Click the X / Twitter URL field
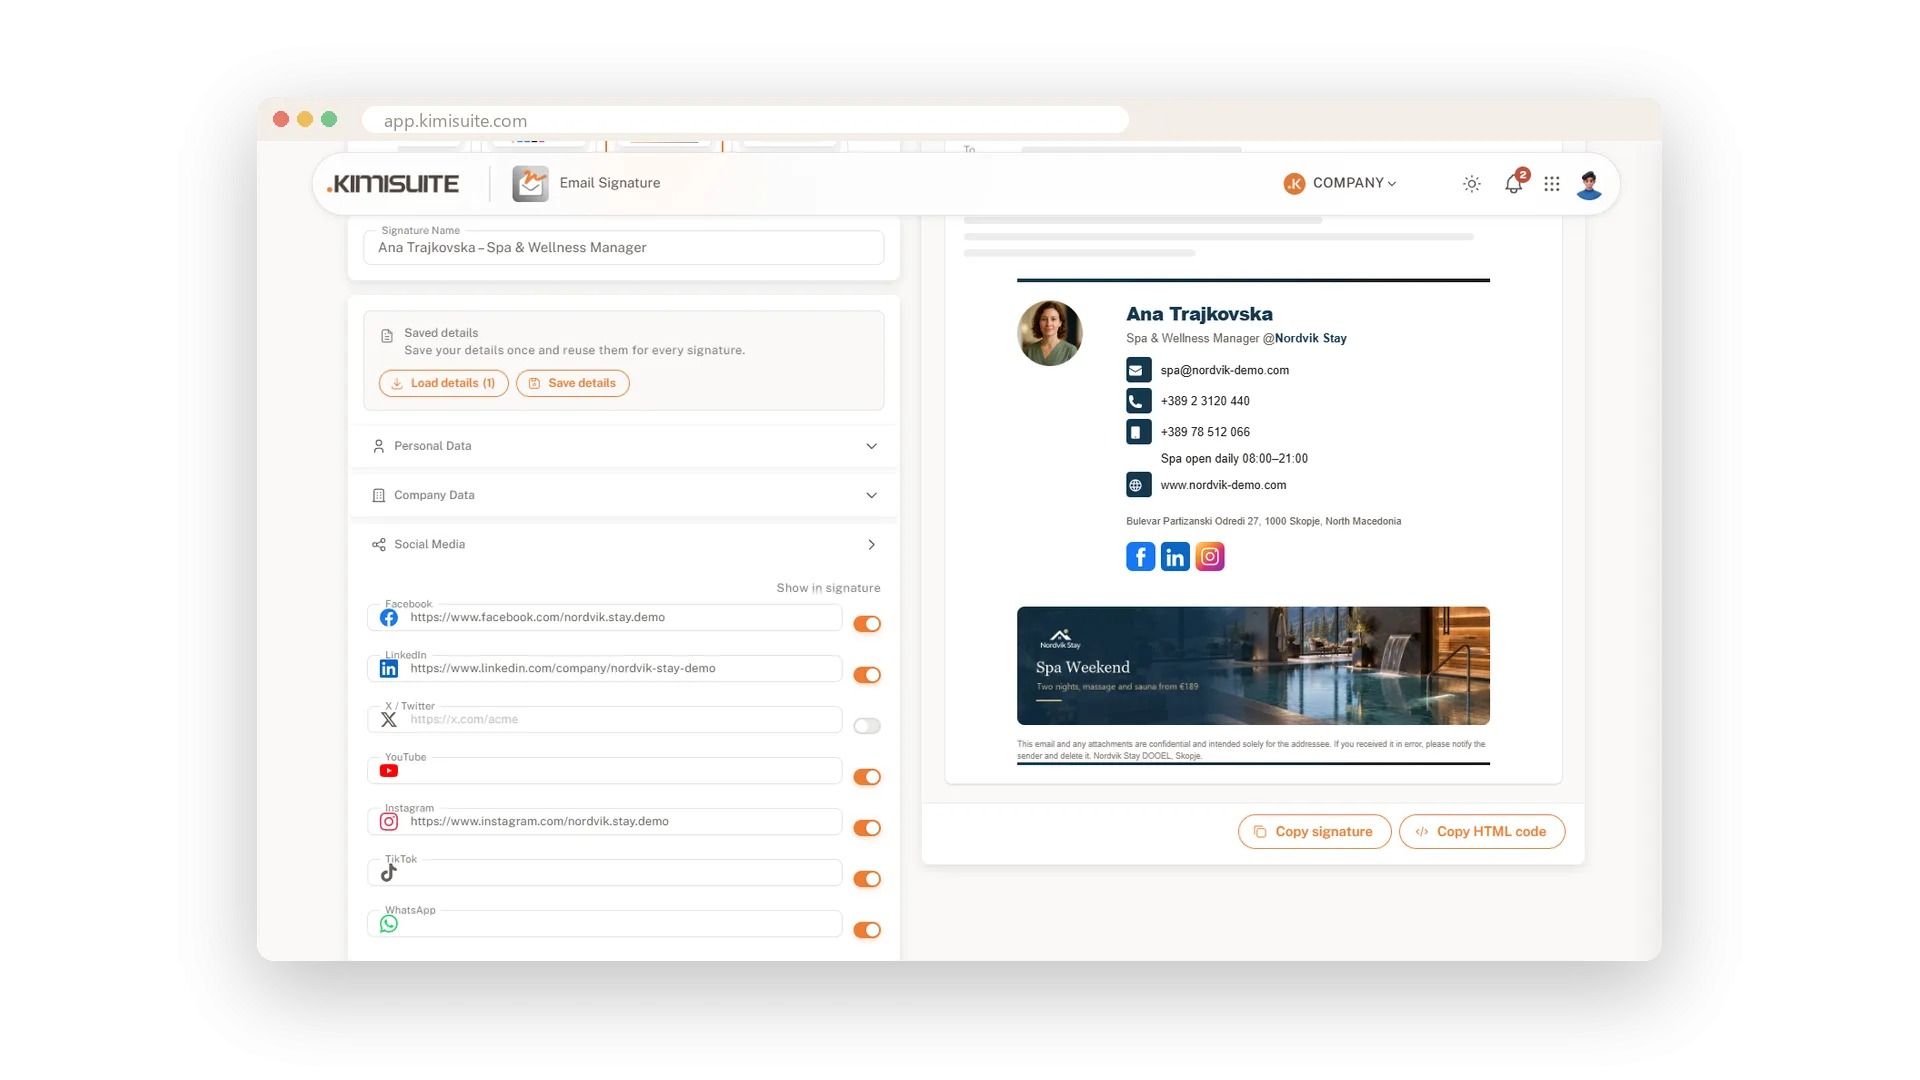Image resolution: width=1920 pixels, height=1080 pixels. pos(605,720)
